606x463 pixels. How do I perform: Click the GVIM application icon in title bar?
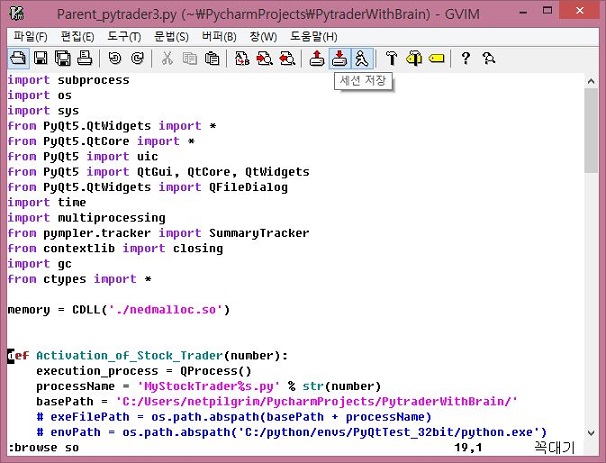17,14
